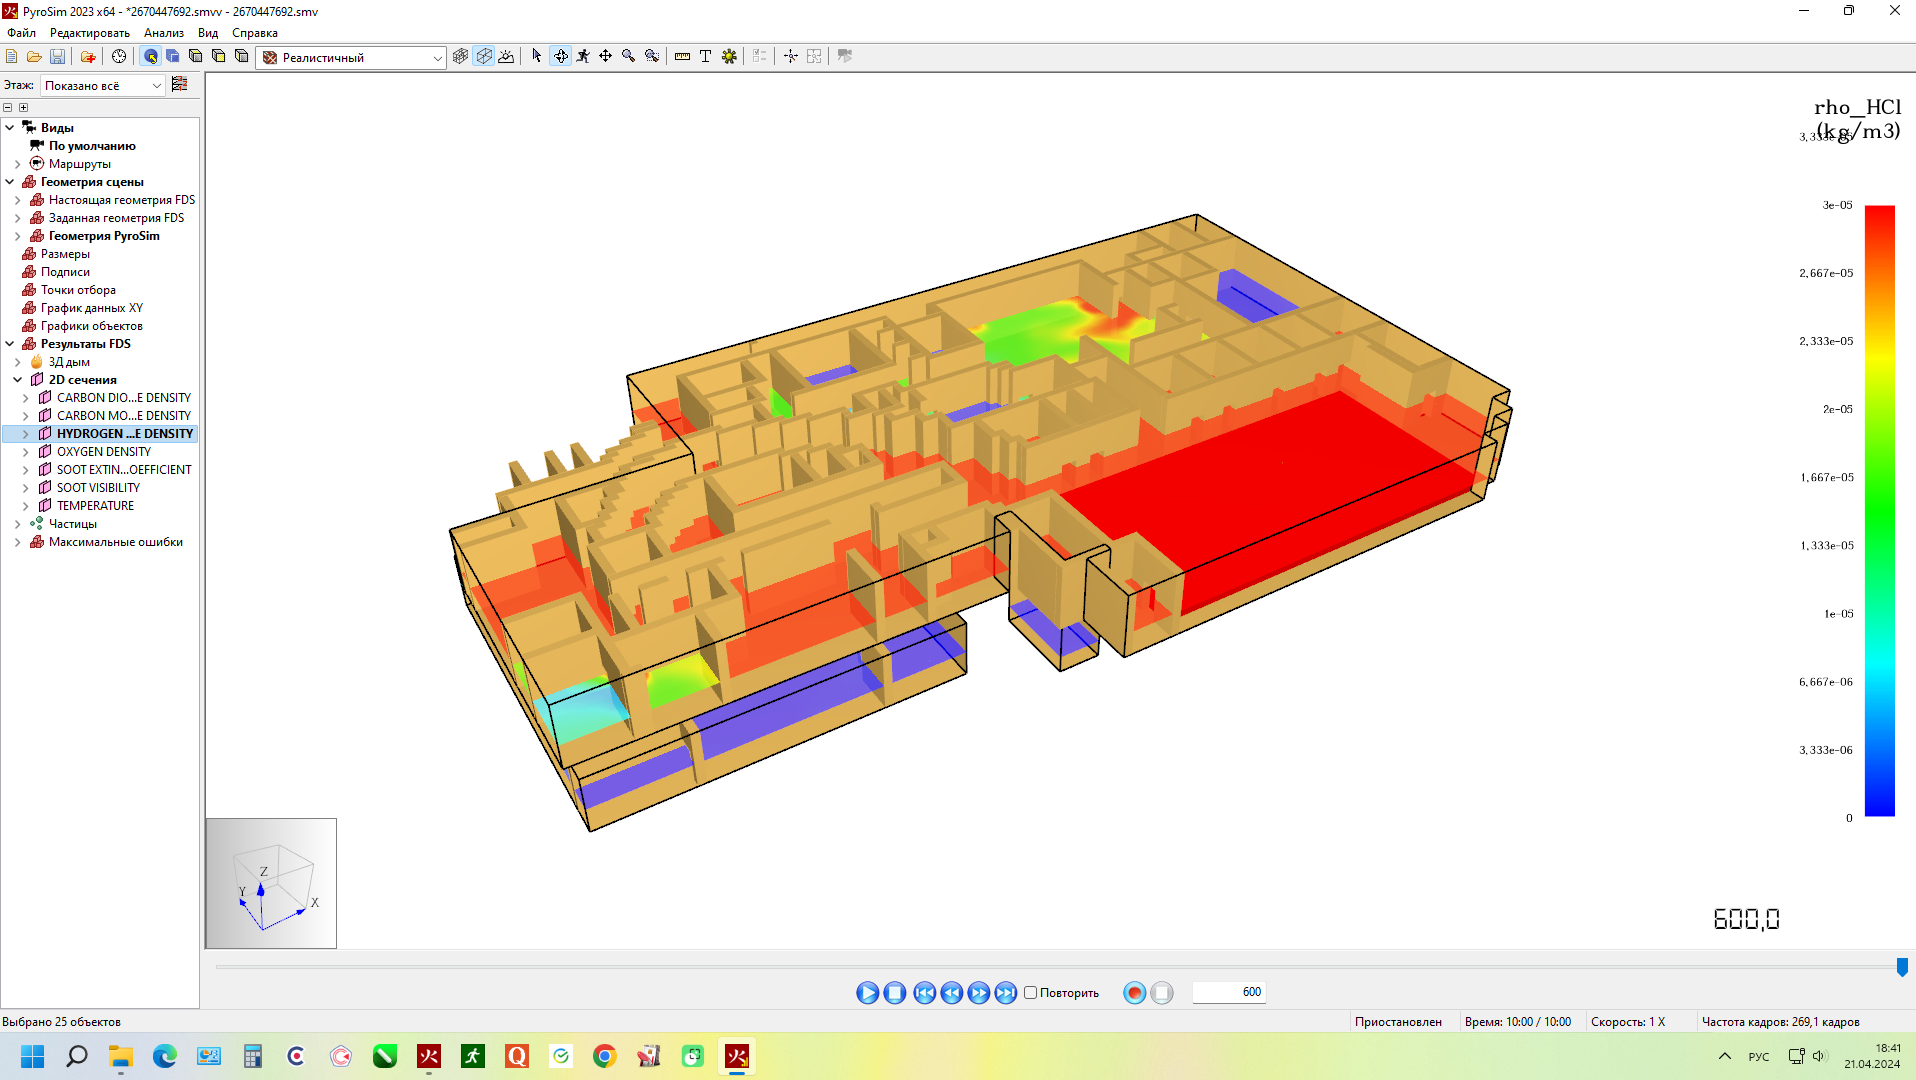This screenshot has height=1080, width=1916.
Task: Click the rho_HCl color legend bar
Action: [1880, 511]
